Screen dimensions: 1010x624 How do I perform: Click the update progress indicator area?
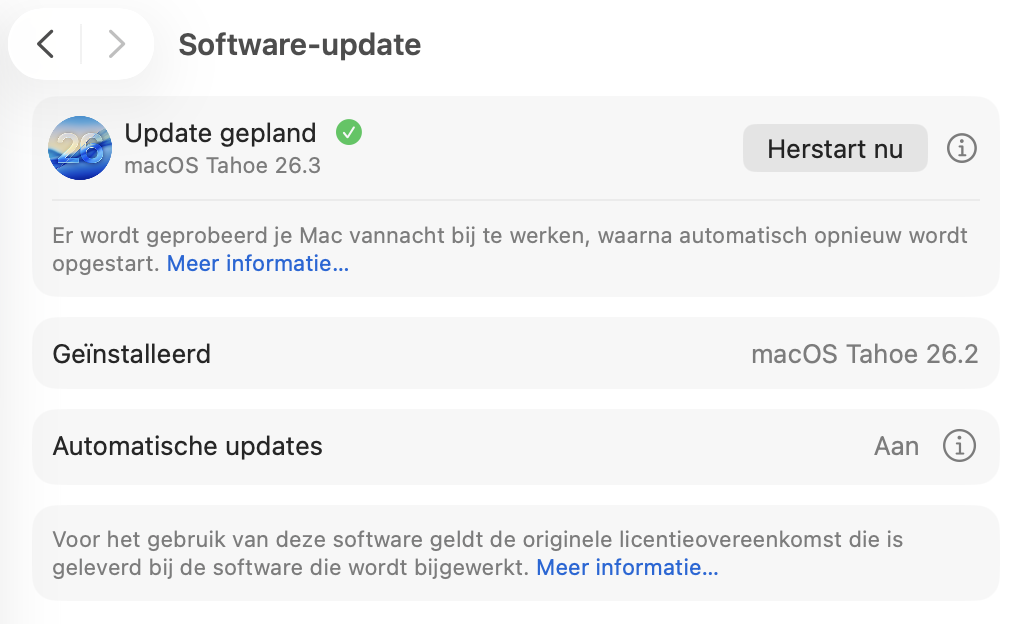coord(80,147)
